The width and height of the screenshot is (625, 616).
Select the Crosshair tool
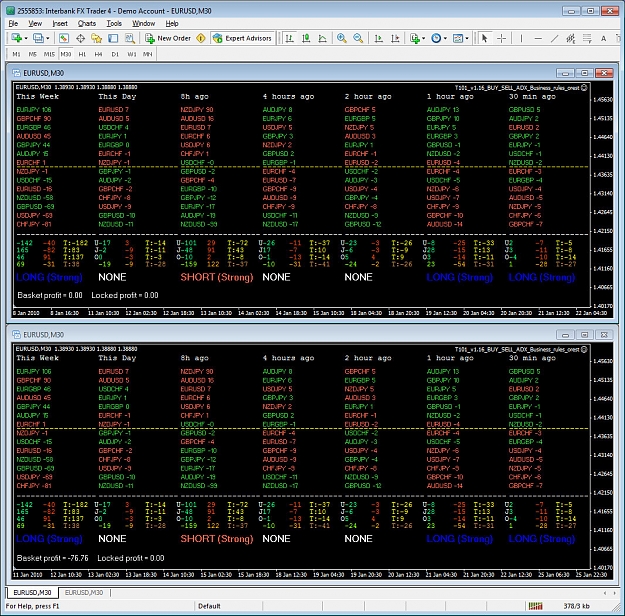click(501, 38)
